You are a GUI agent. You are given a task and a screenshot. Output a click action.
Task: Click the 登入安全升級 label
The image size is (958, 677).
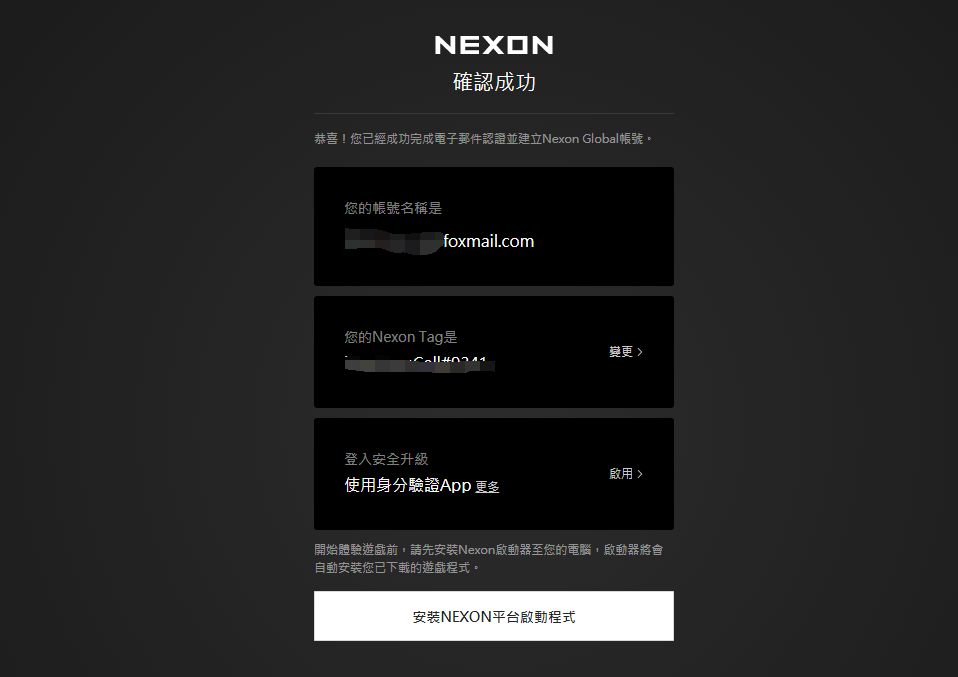click(x=386, y=459)
